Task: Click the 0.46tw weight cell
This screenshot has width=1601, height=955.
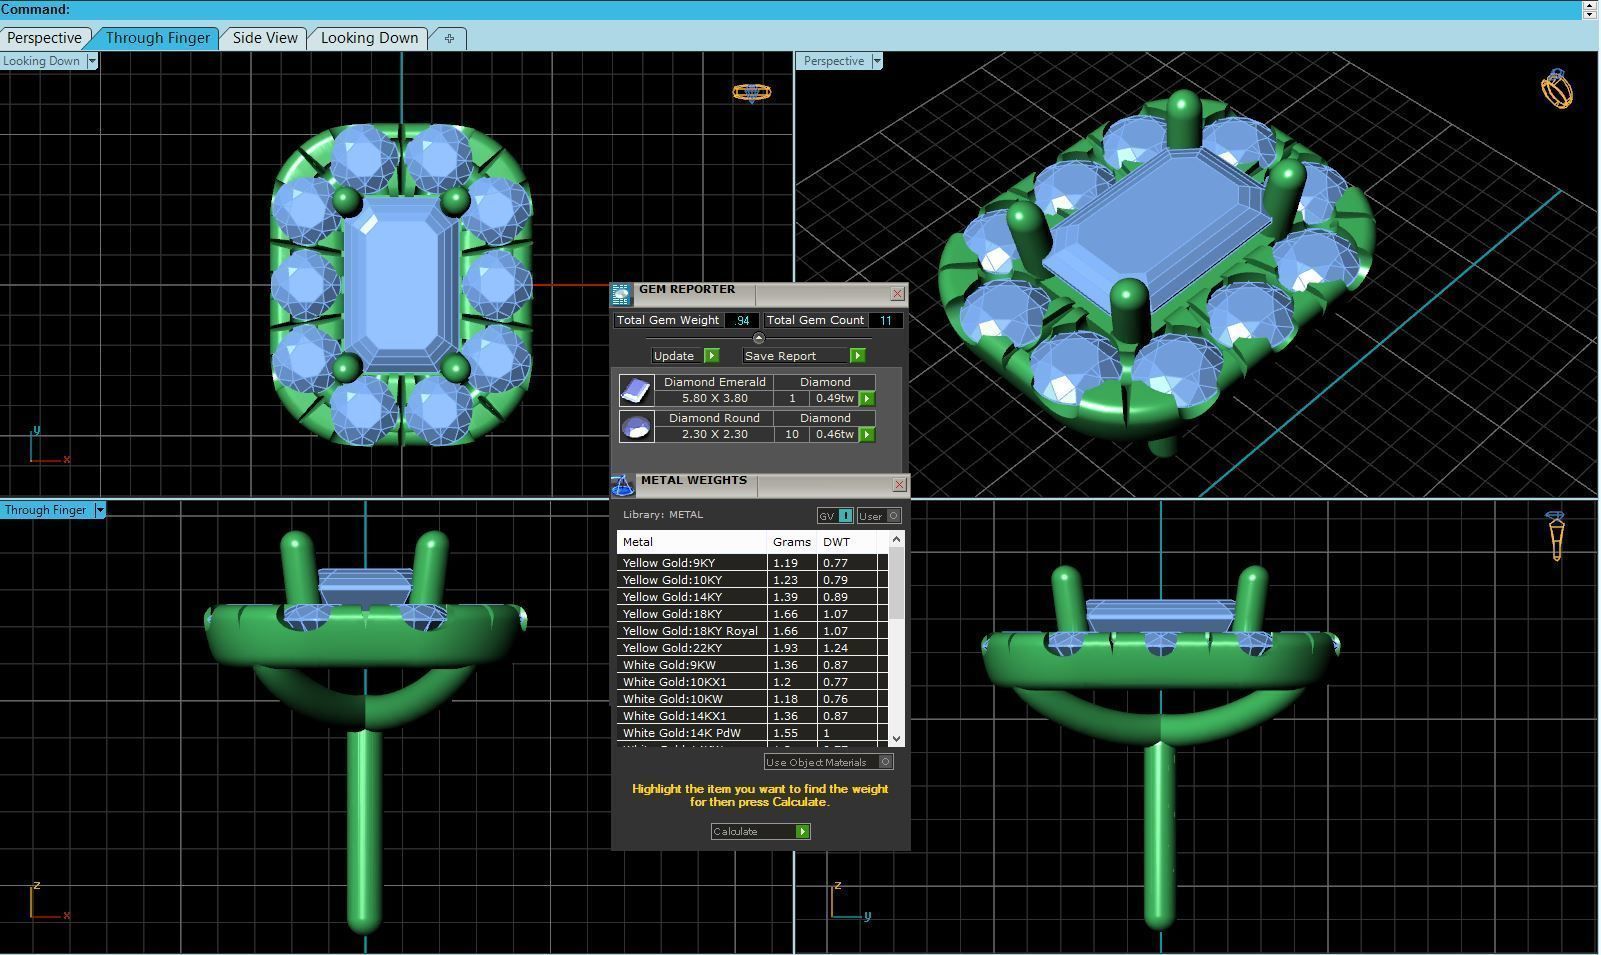Action: pyautogui.click(x=835, y=434)
